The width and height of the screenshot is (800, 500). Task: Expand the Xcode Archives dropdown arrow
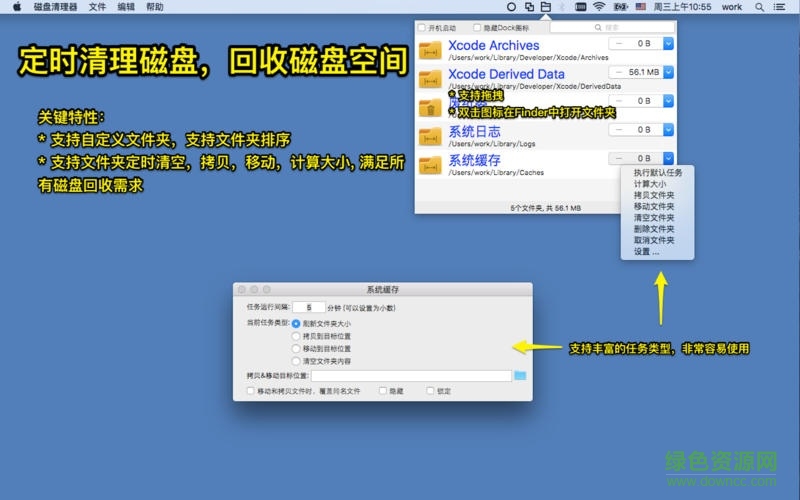(x=668, y=44)
